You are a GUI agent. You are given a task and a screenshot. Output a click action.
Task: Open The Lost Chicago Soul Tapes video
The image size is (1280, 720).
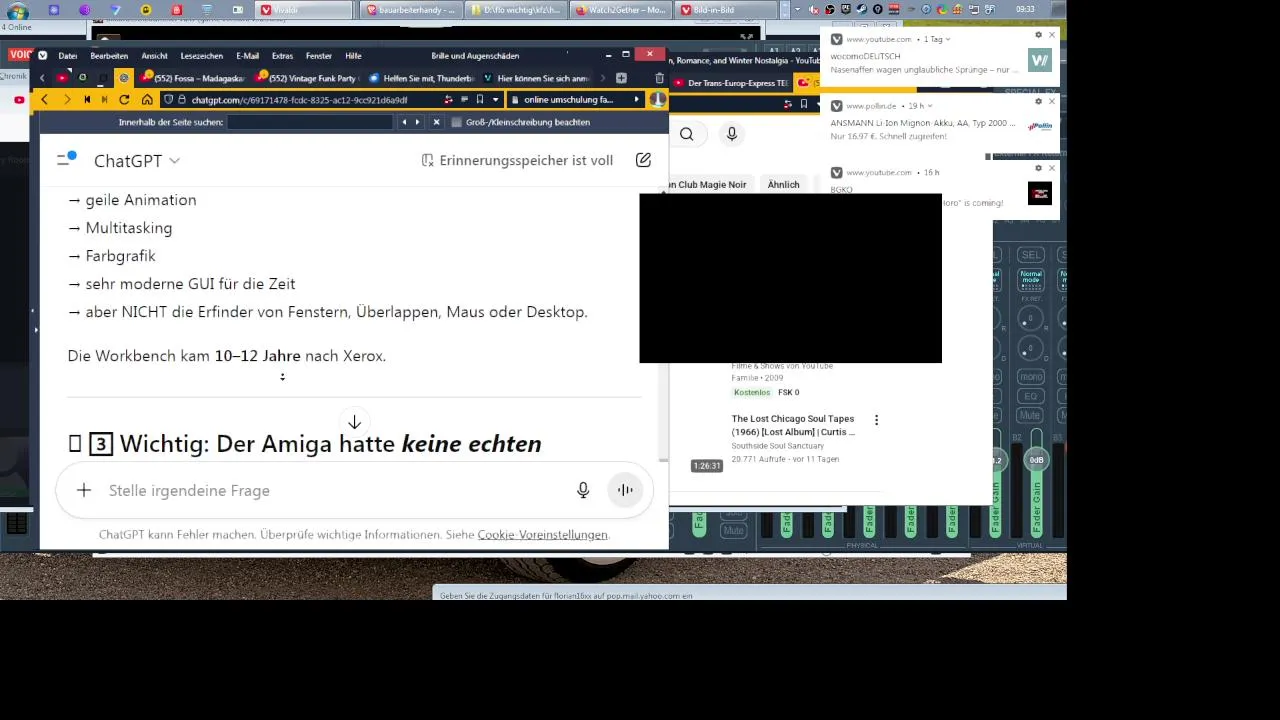pyautogui.click(x=793, y=426)
